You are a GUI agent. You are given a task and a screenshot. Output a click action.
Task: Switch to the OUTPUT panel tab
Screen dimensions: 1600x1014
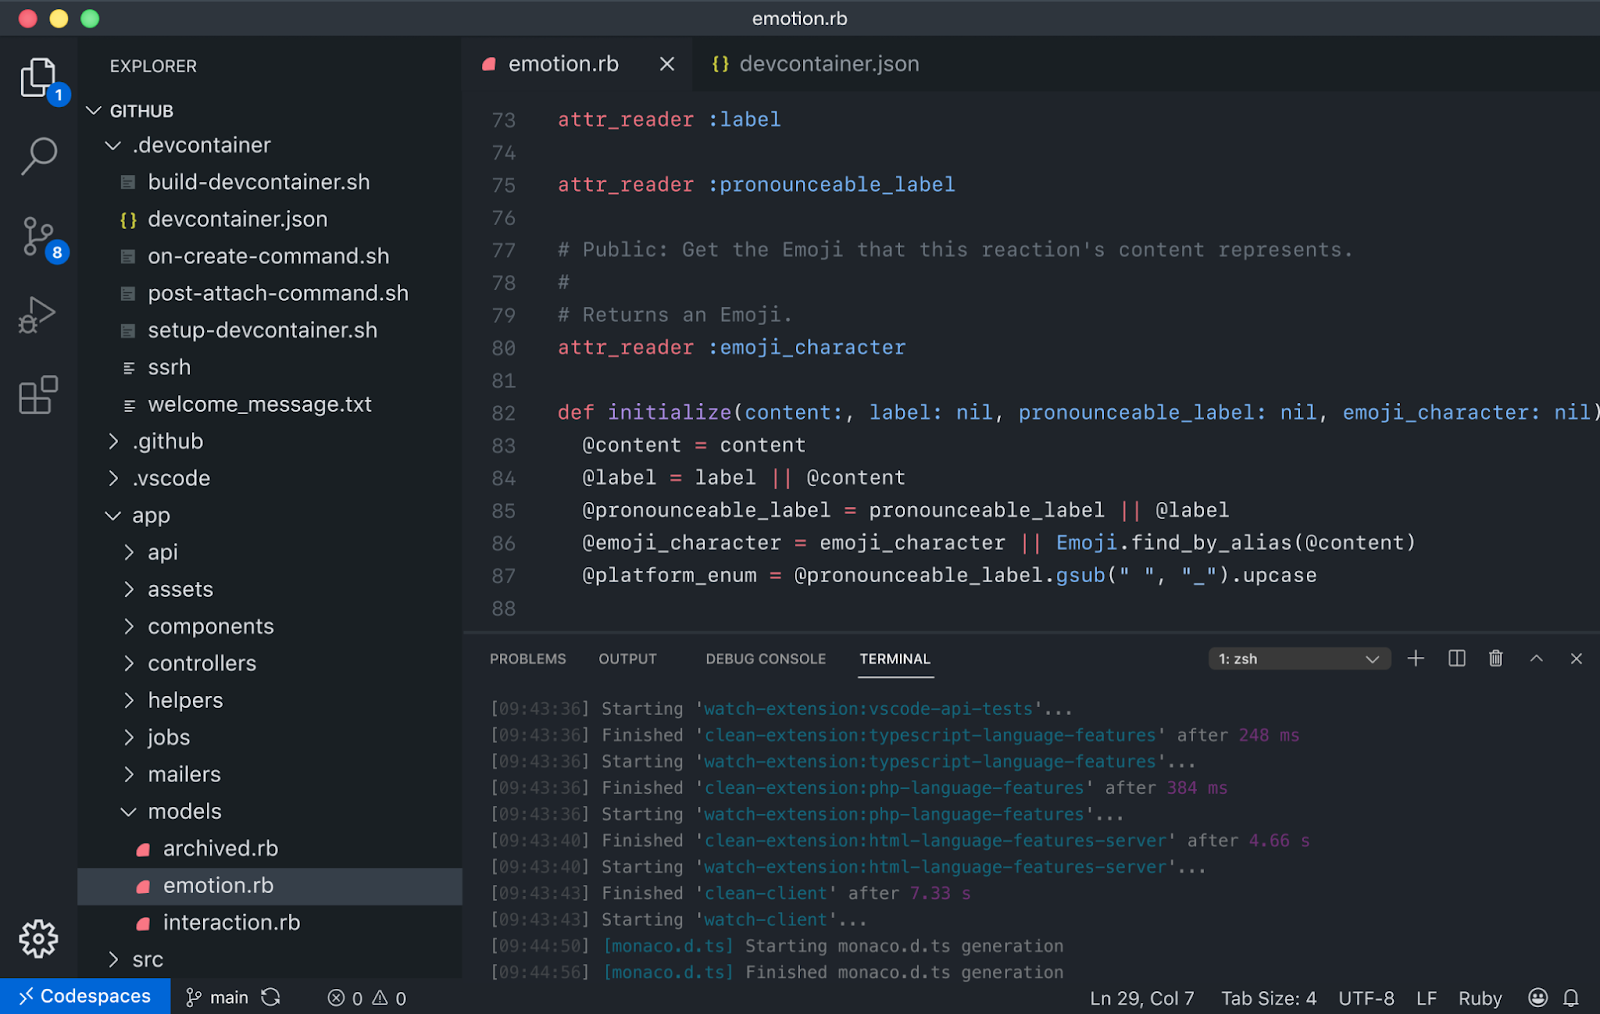[628, 659]
